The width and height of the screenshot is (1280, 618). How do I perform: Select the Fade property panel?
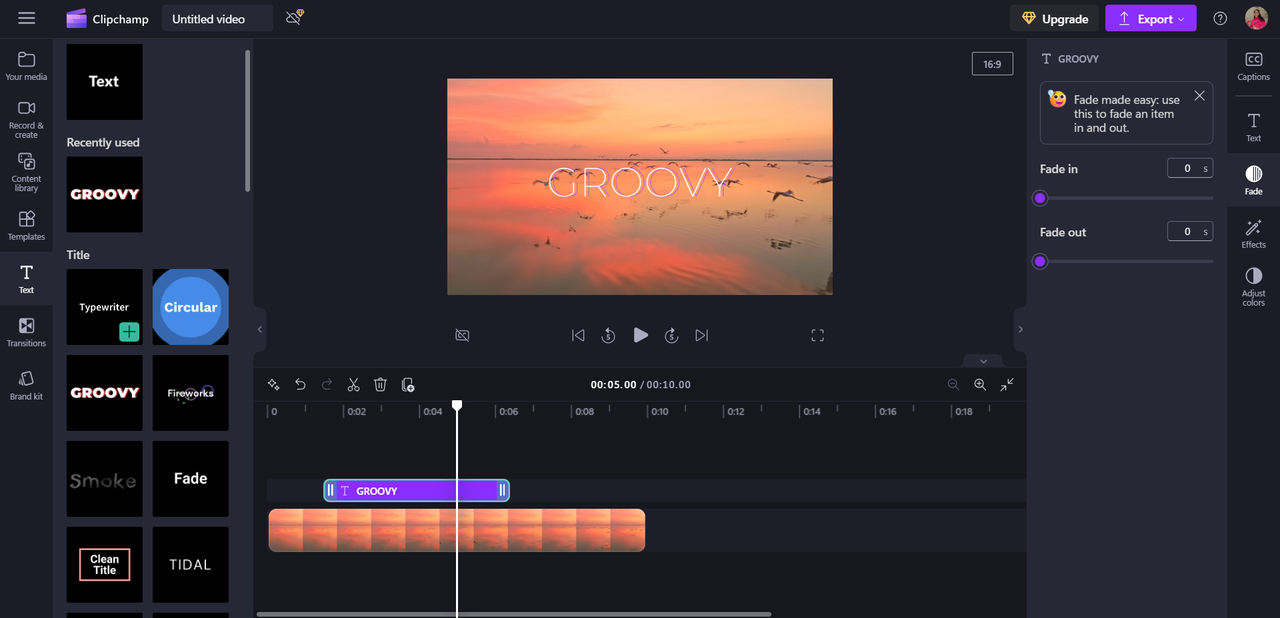[1253, 181]
